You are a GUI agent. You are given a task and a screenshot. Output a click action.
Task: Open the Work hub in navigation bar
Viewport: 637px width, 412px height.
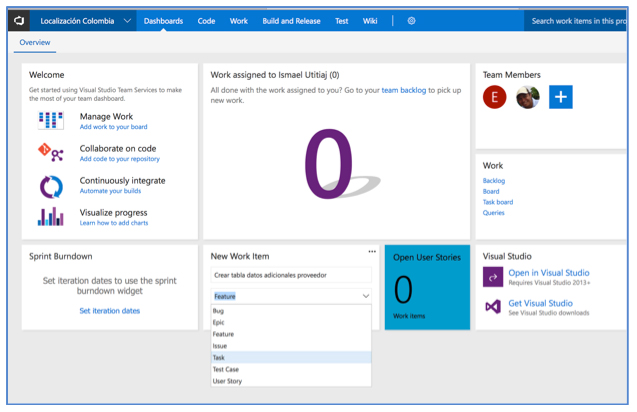[x=238, y=21]
